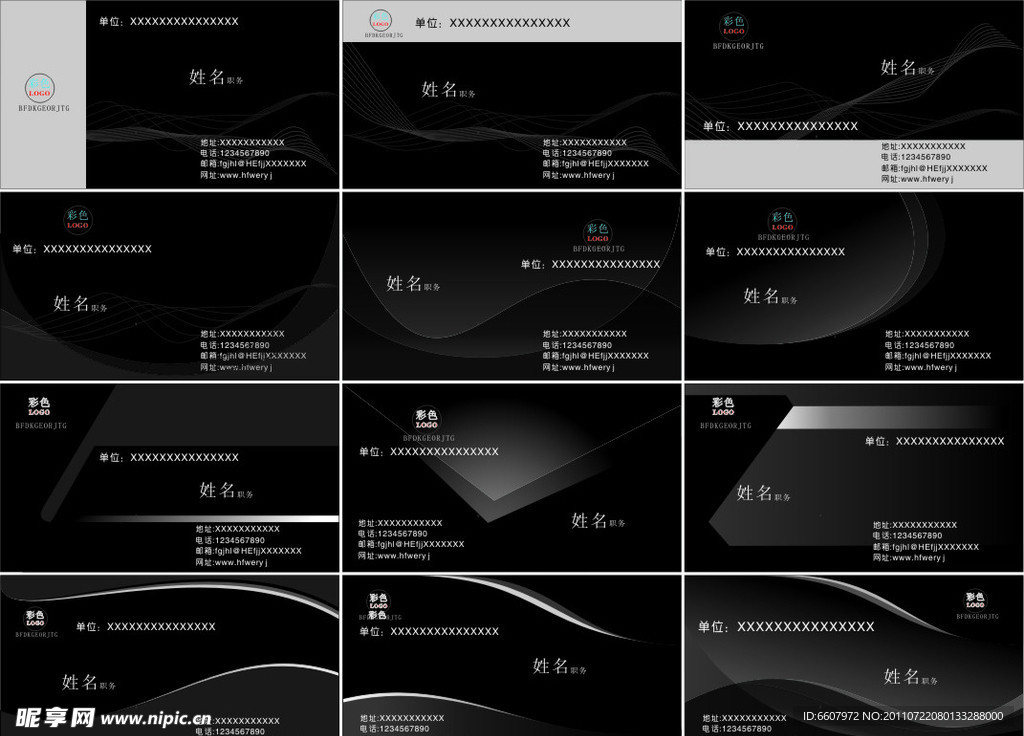Screen dimensions: 1024x736
Task: Select the business card with gray left sidebar
Action: (170, 94)
